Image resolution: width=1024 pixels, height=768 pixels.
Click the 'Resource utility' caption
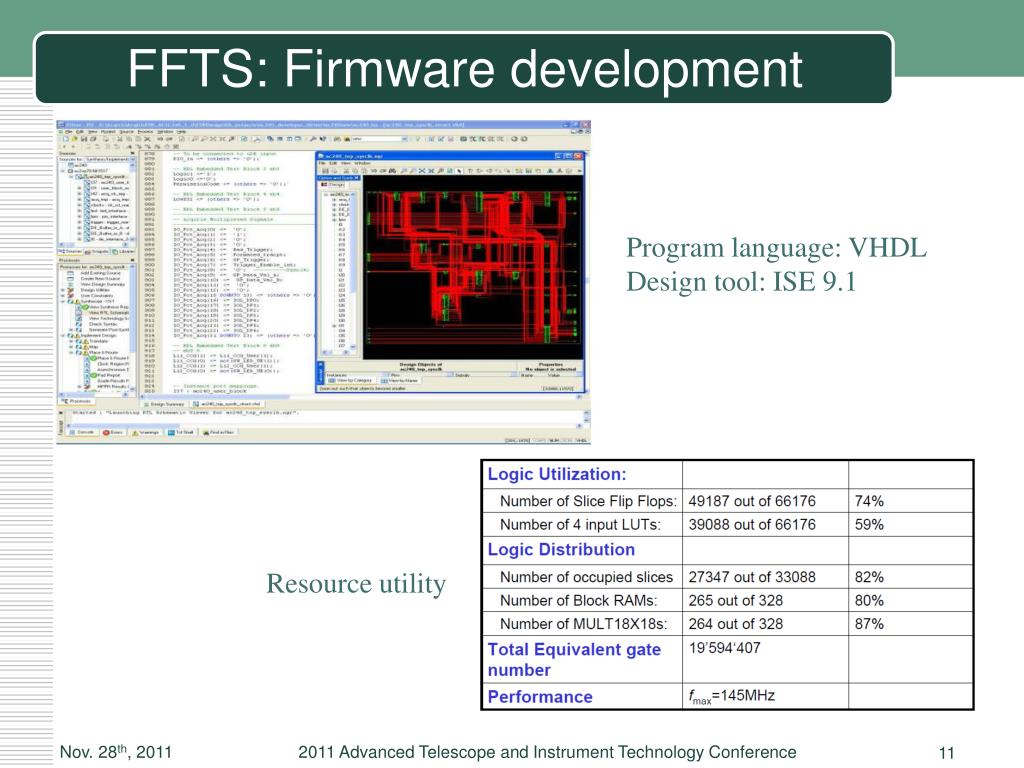pyautogui.click(x=356, y=584)
